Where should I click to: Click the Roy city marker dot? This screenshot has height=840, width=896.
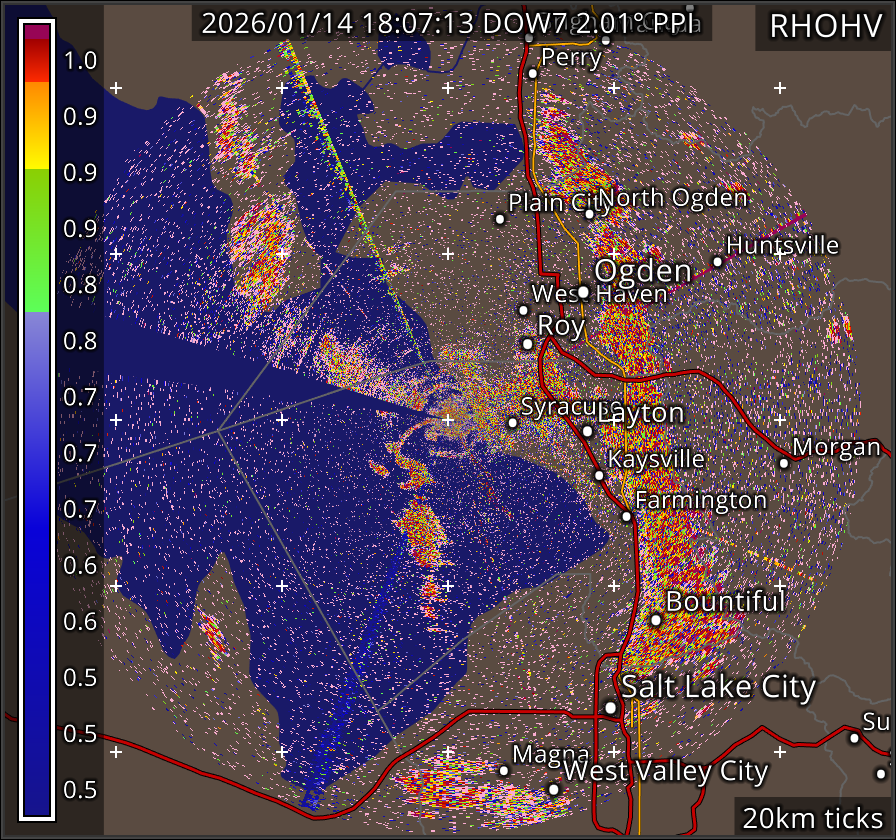(528, 344)
